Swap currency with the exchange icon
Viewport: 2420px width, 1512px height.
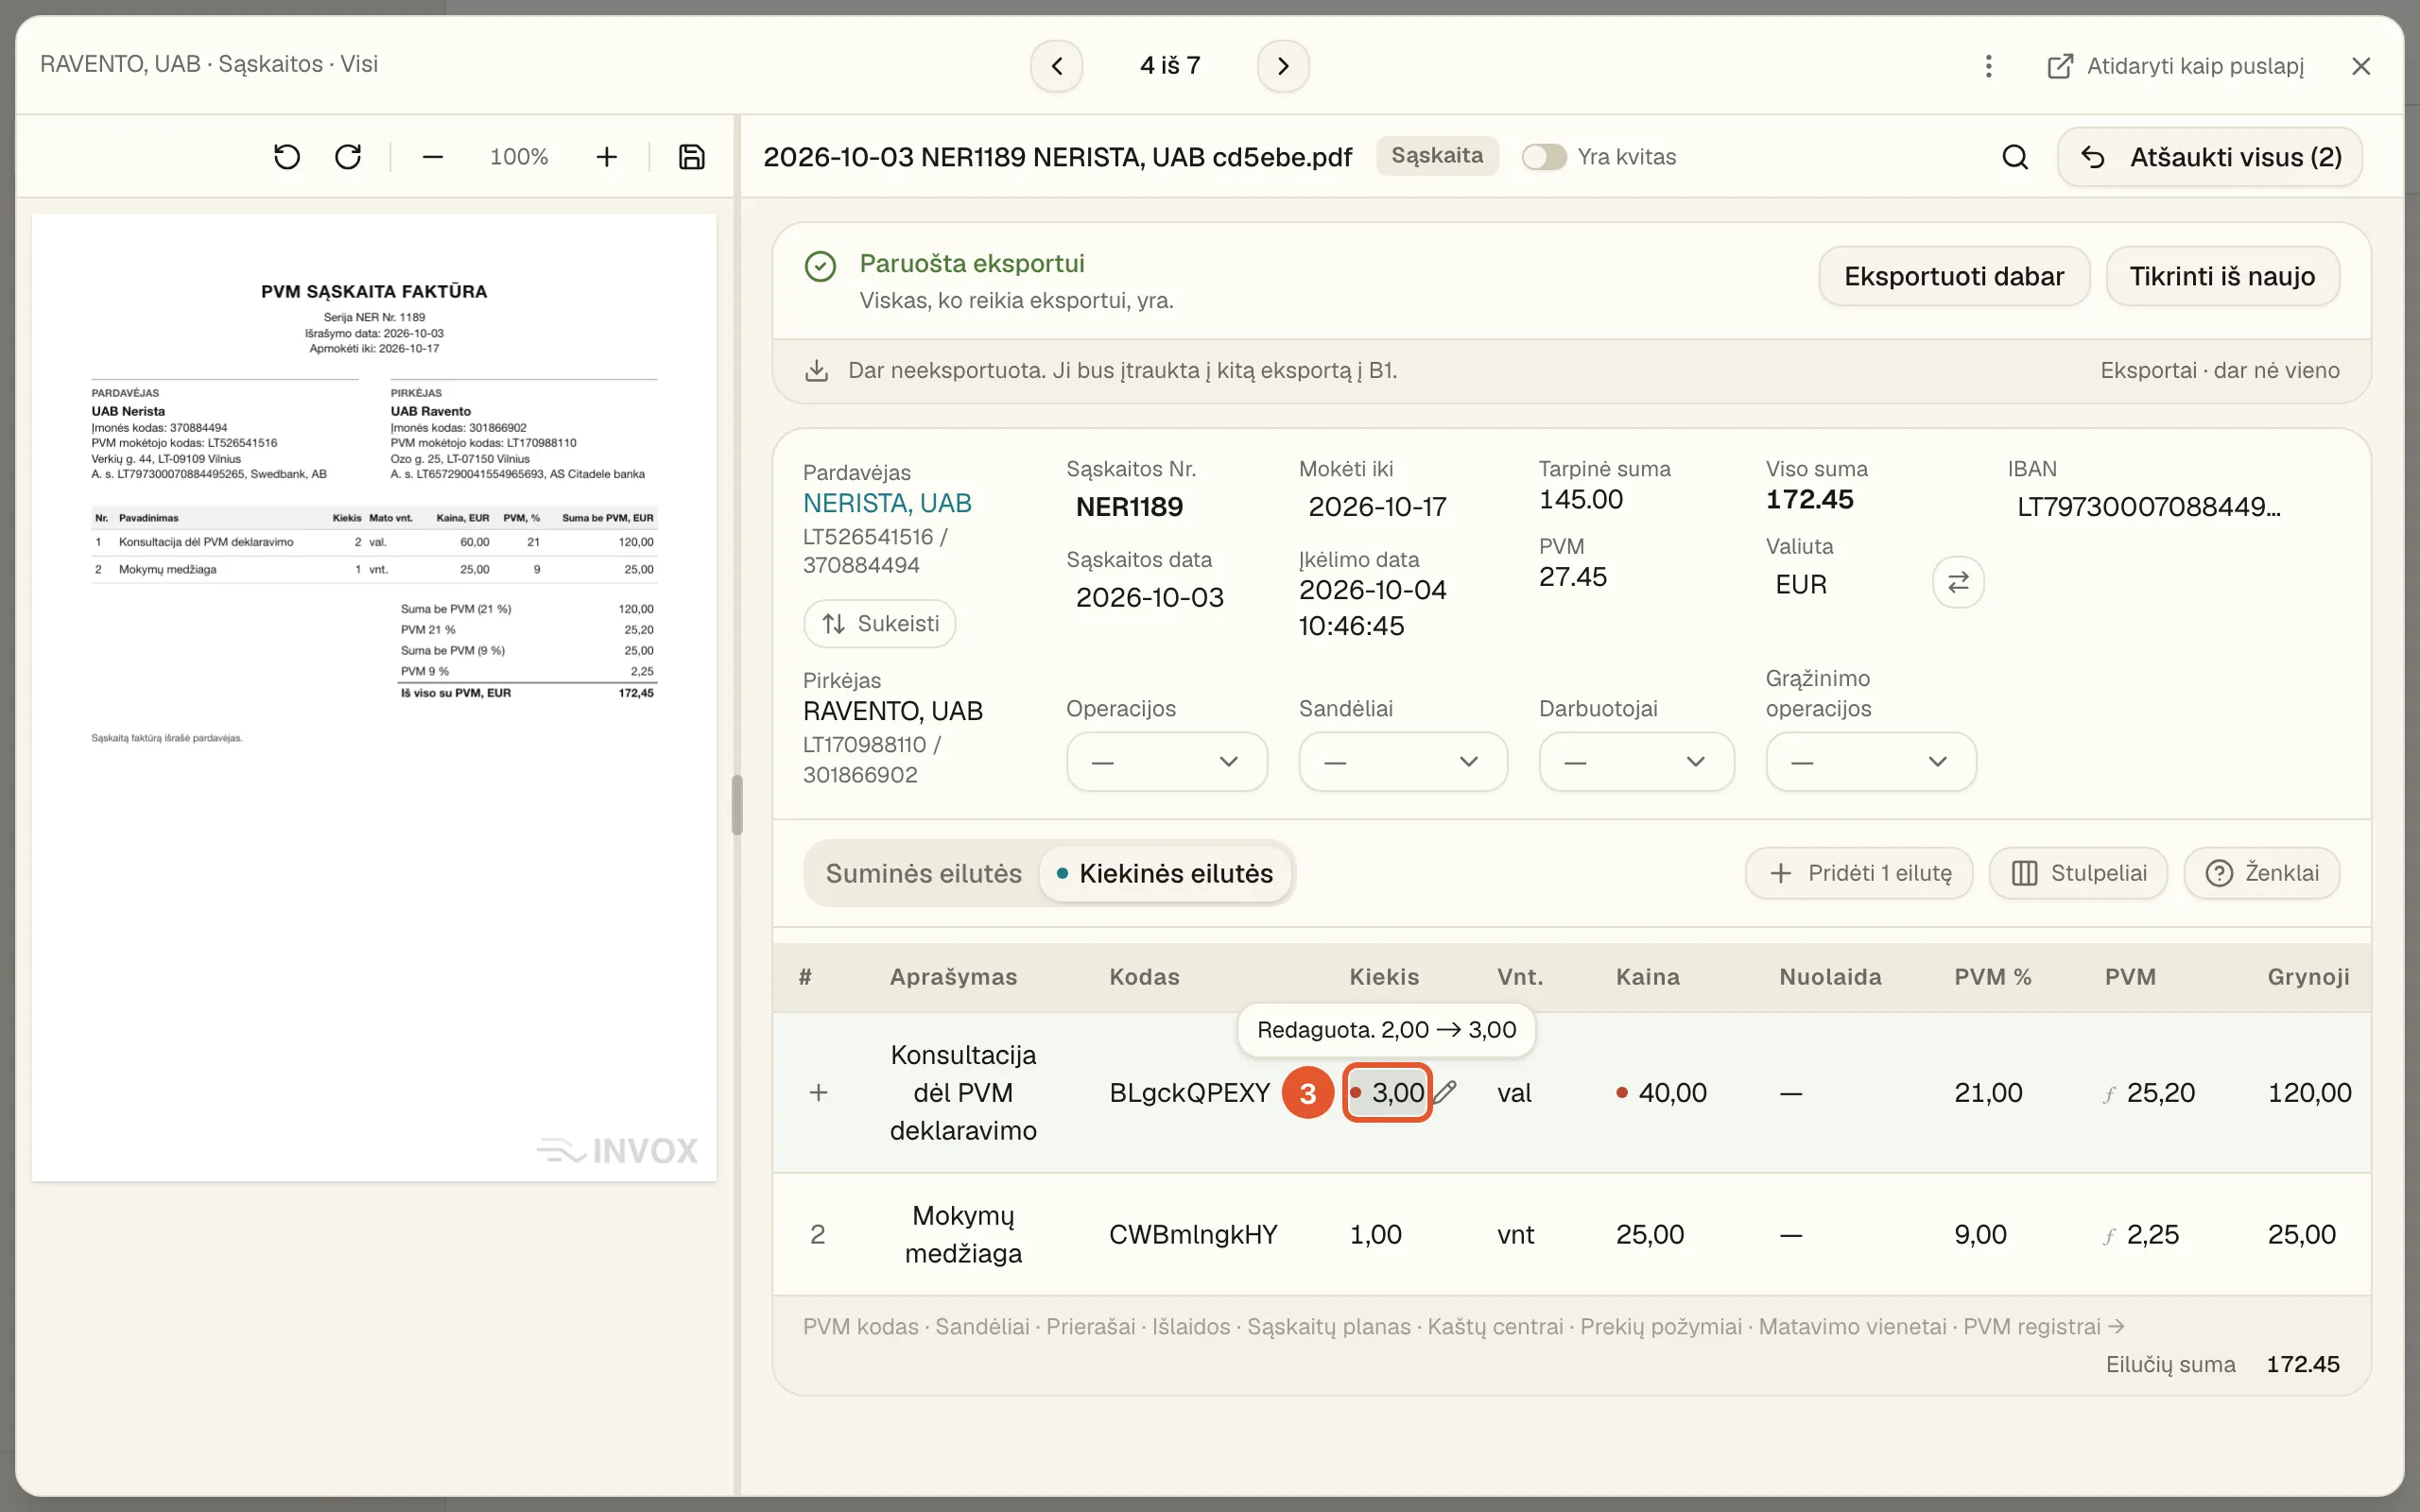[1958, 582]
